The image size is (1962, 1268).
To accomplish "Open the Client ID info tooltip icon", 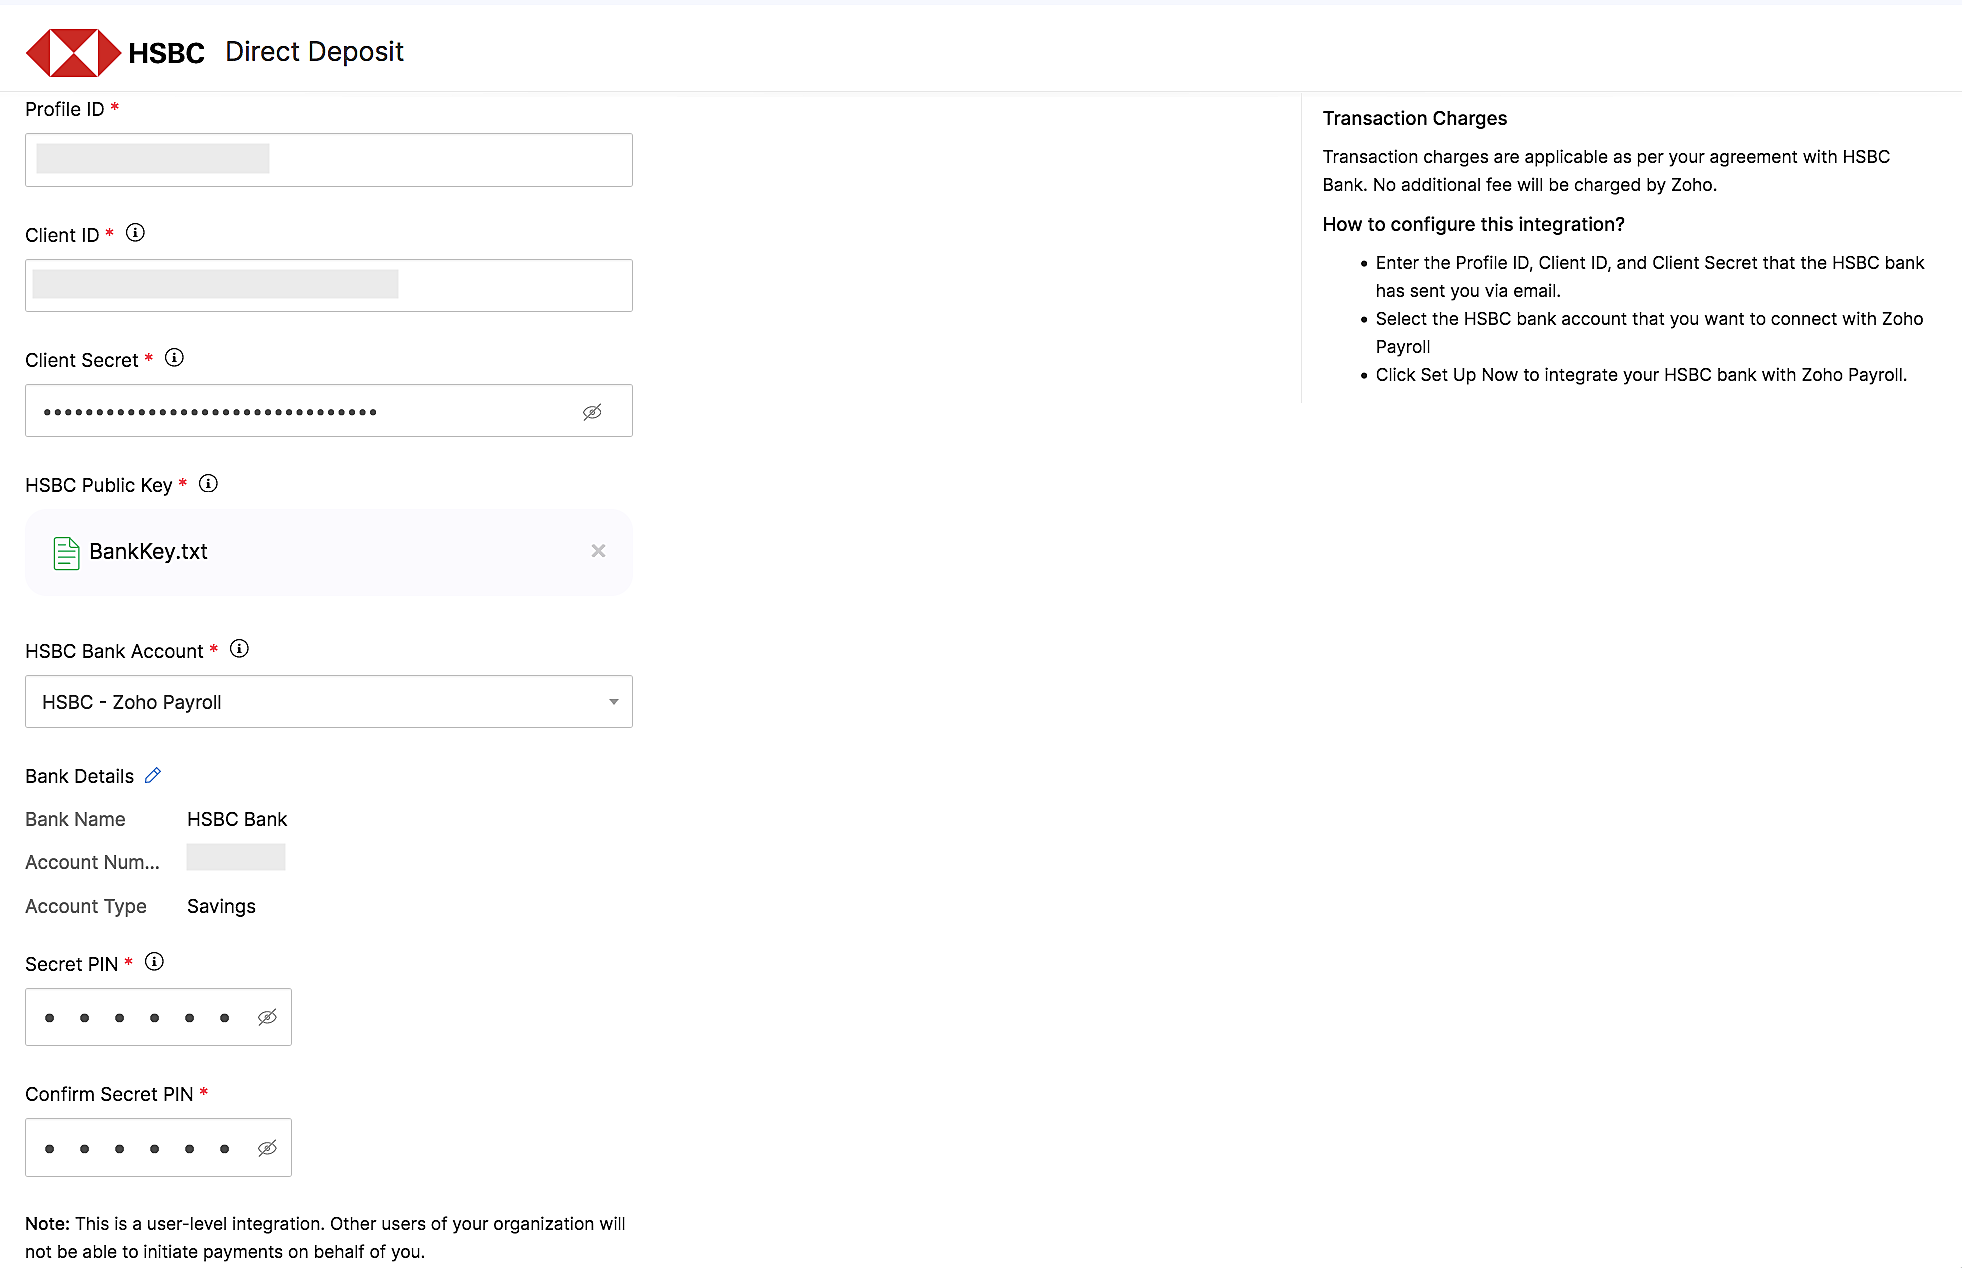I will [x=136, y=232].
